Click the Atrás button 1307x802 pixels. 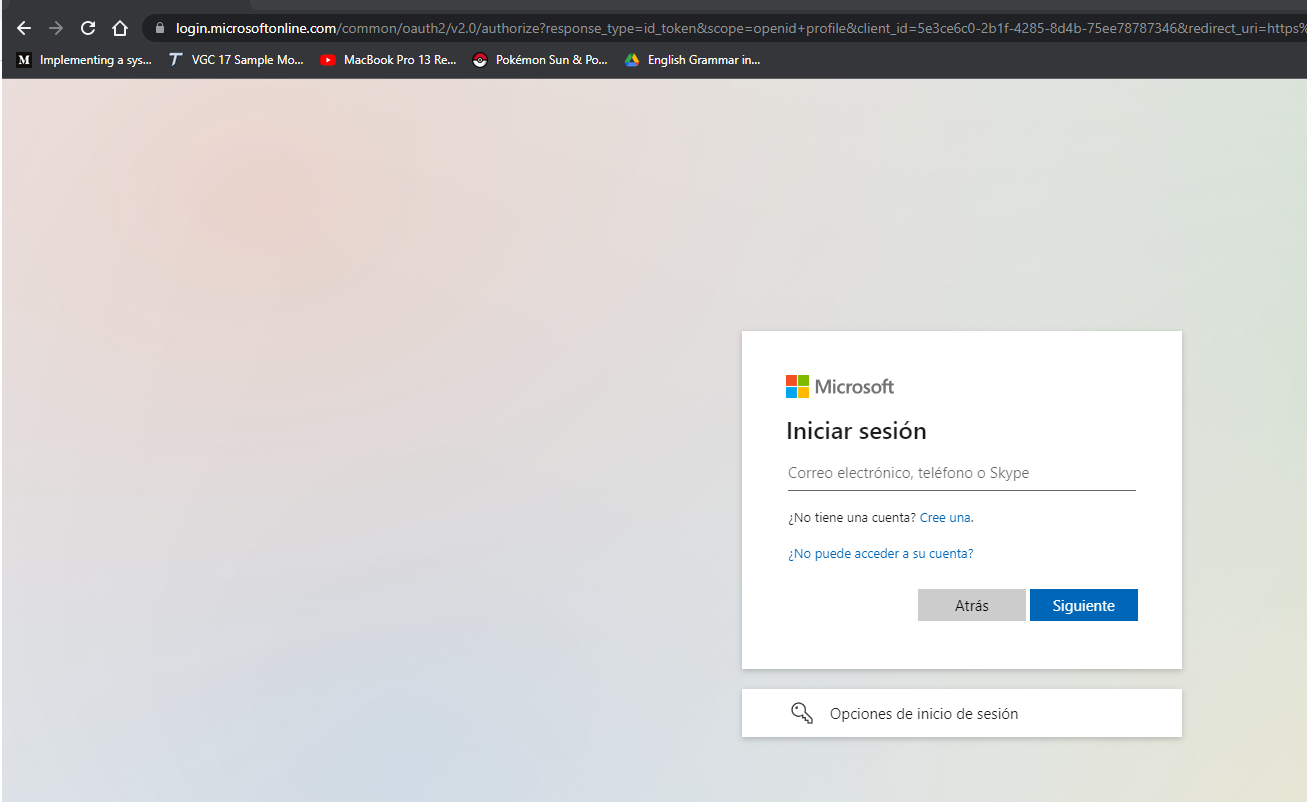pos(972,605)
